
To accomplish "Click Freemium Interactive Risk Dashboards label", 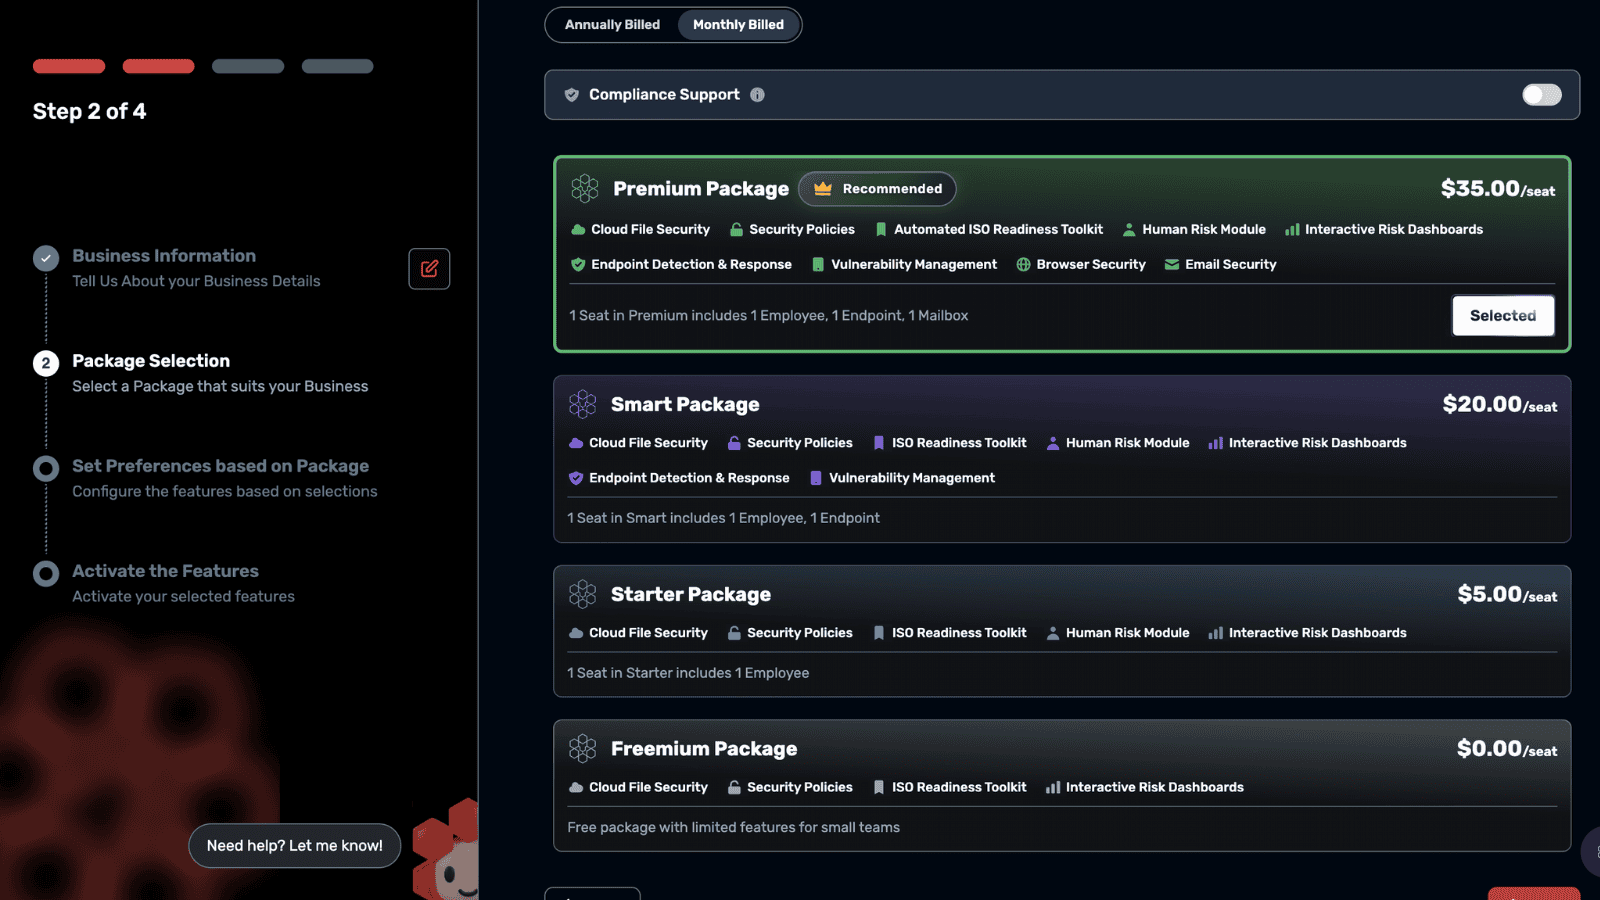I will [x=1155, y=787].
